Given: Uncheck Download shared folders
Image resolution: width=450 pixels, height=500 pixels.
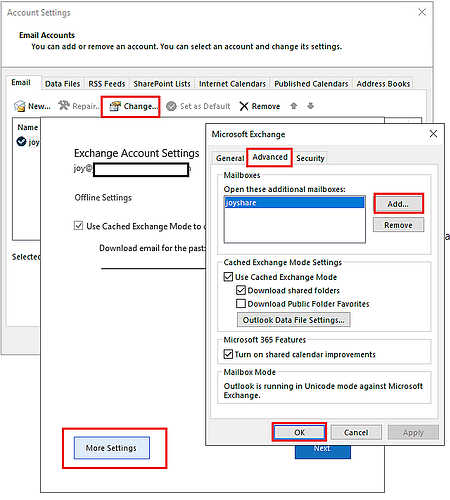Looking at the screenshot, I should pos(241,290).
